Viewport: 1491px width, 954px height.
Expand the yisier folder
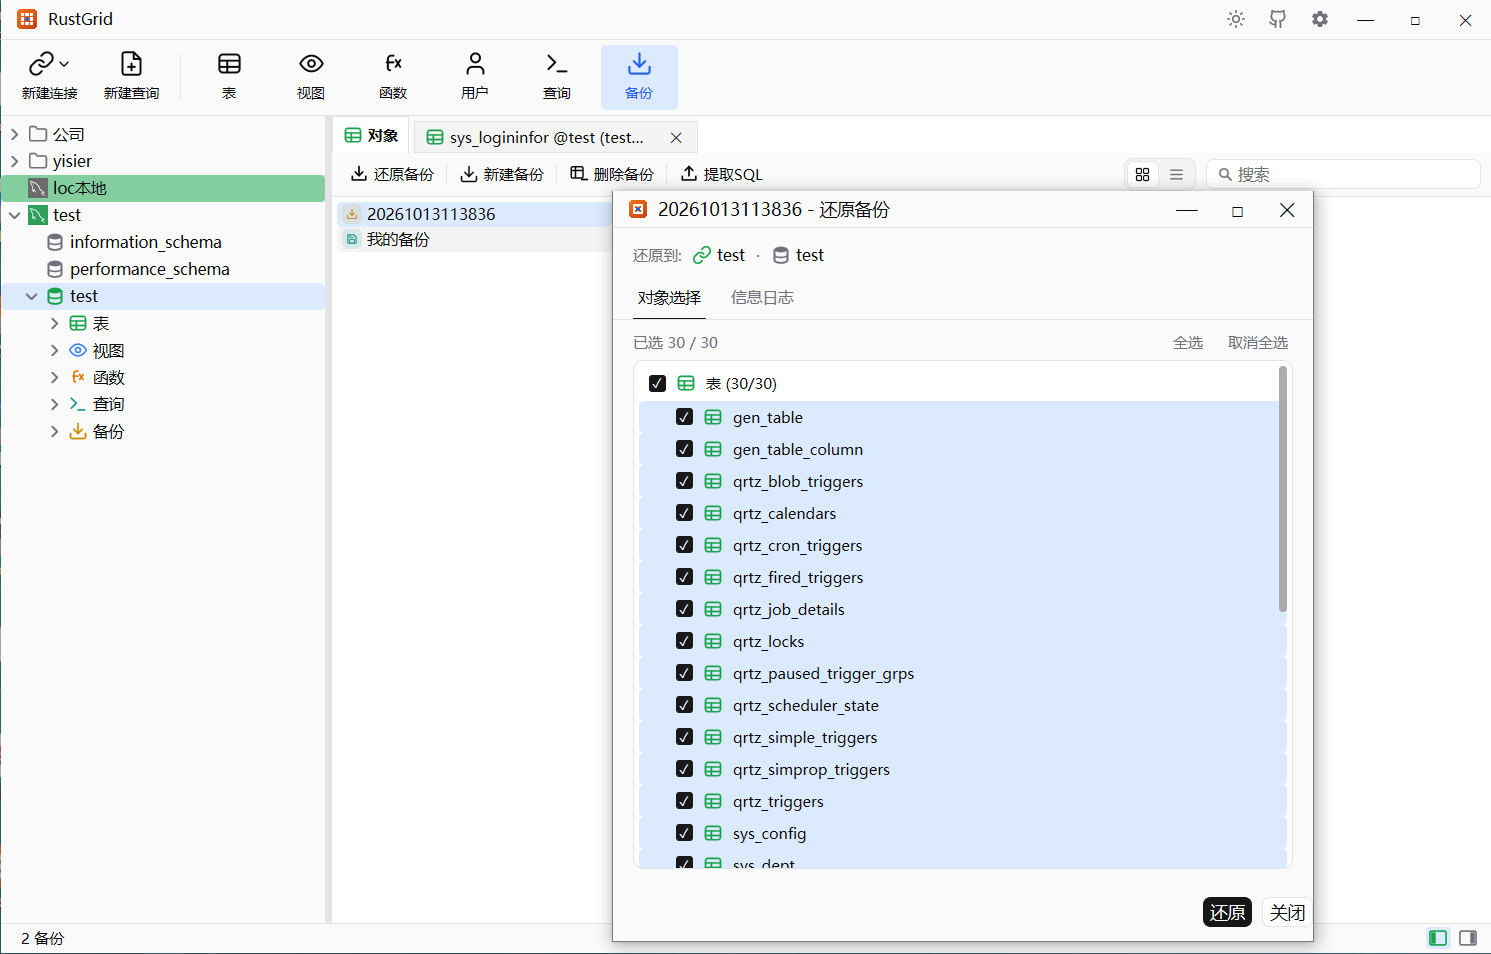point(14,161)
